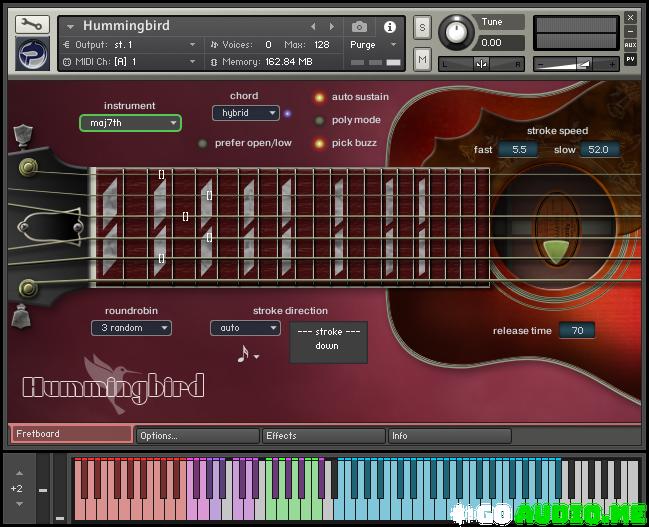Click the volume slider
The height and width of the screenshot is (527, 649).
[x=576, y=64]
